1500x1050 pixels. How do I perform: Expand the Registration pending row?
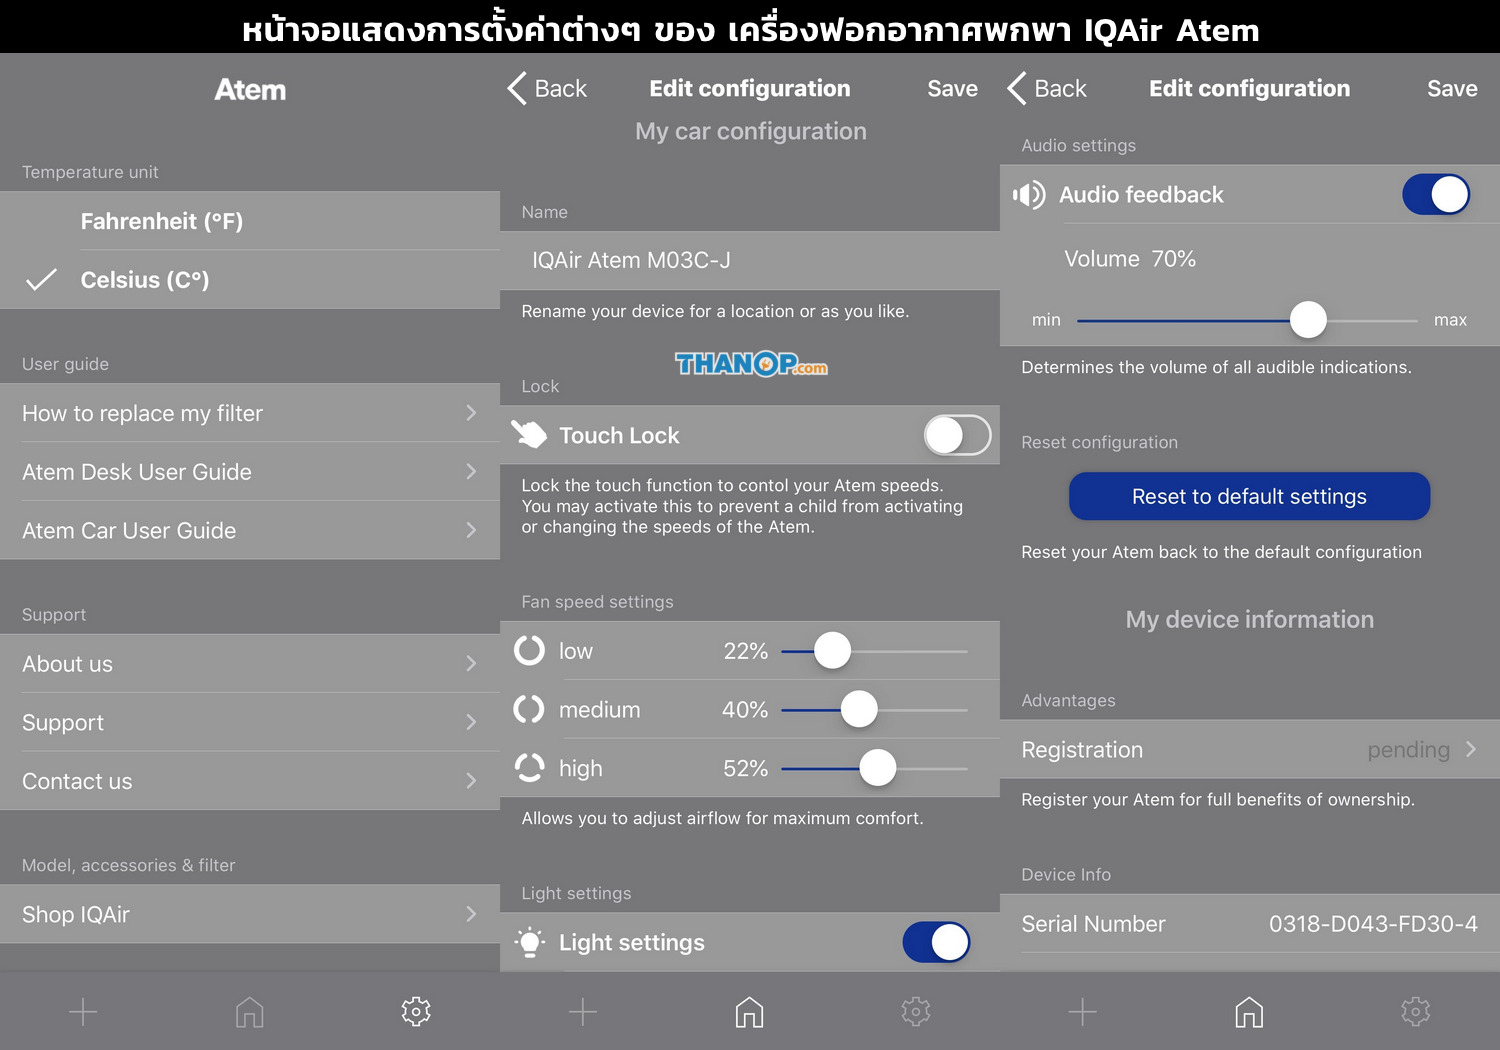point(1250,750)
